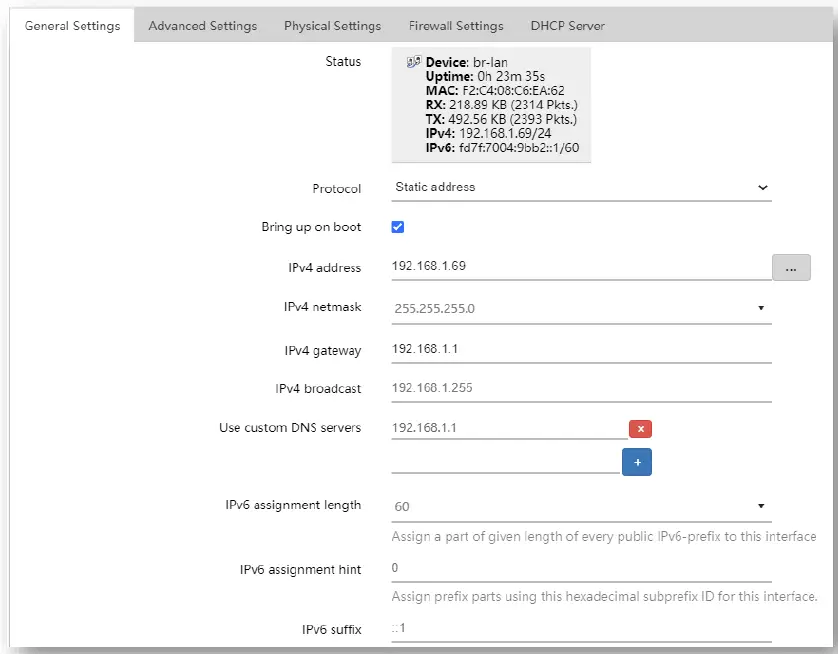The image size is (838, 654).
Task: Click the filled custom DNS server field
Action: tap(508, 428)
